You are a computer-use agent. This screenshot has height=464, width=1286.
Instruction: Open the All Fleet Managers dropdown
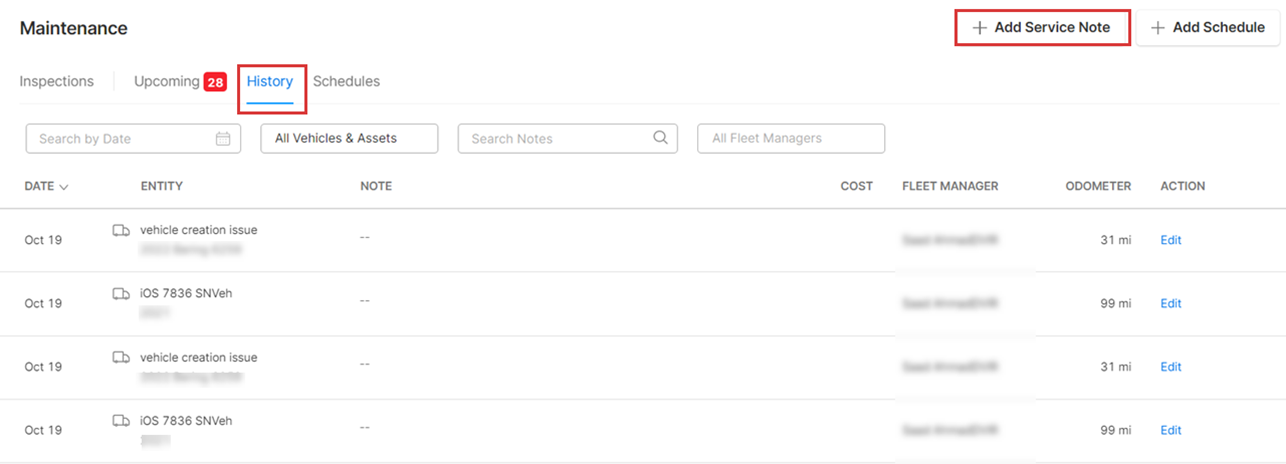790,139
